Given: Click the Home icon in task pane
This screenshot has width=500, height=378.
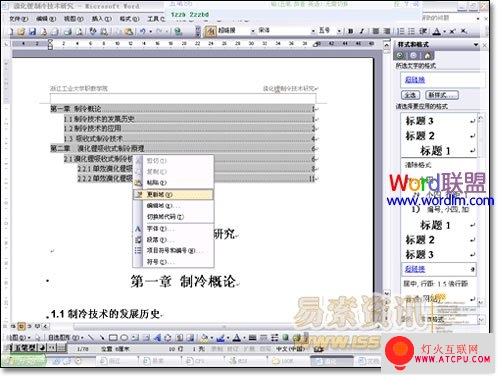Looking at the screenshot, I should [x=427, y=55].
